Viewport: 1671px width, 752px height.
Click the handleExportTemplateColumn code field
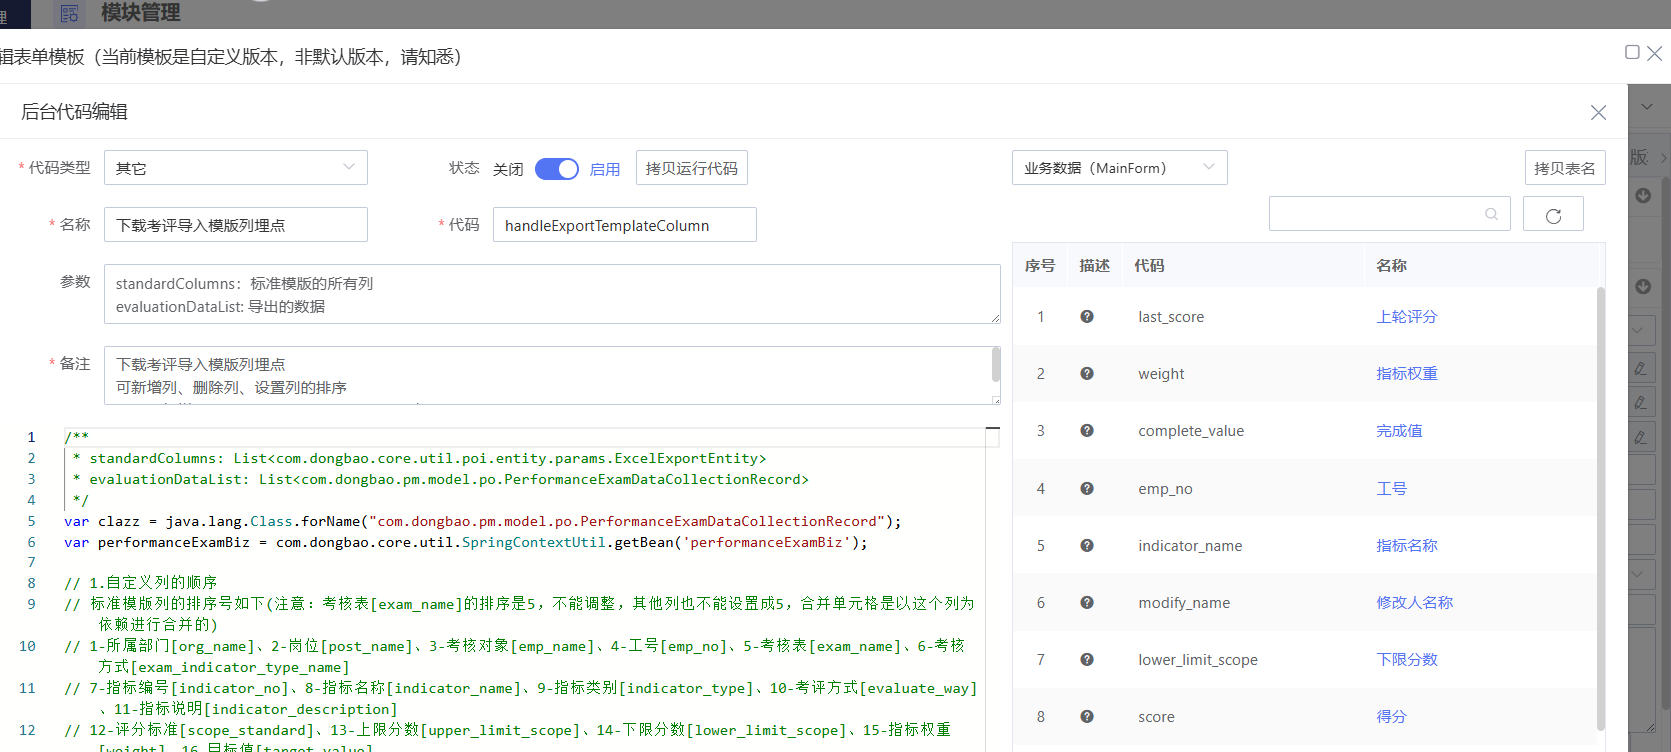click(x=624, y=225)
